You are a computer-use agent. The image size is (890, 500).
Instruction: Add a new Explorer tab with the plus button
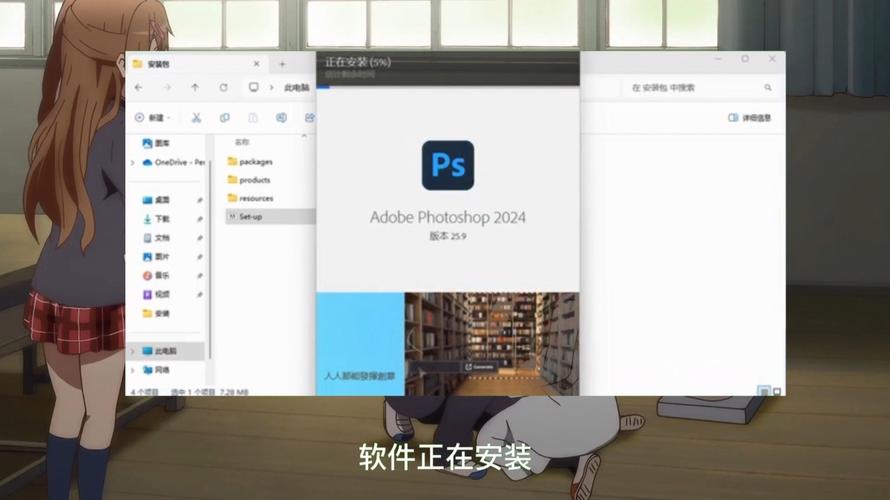click(x=282, y=64)
